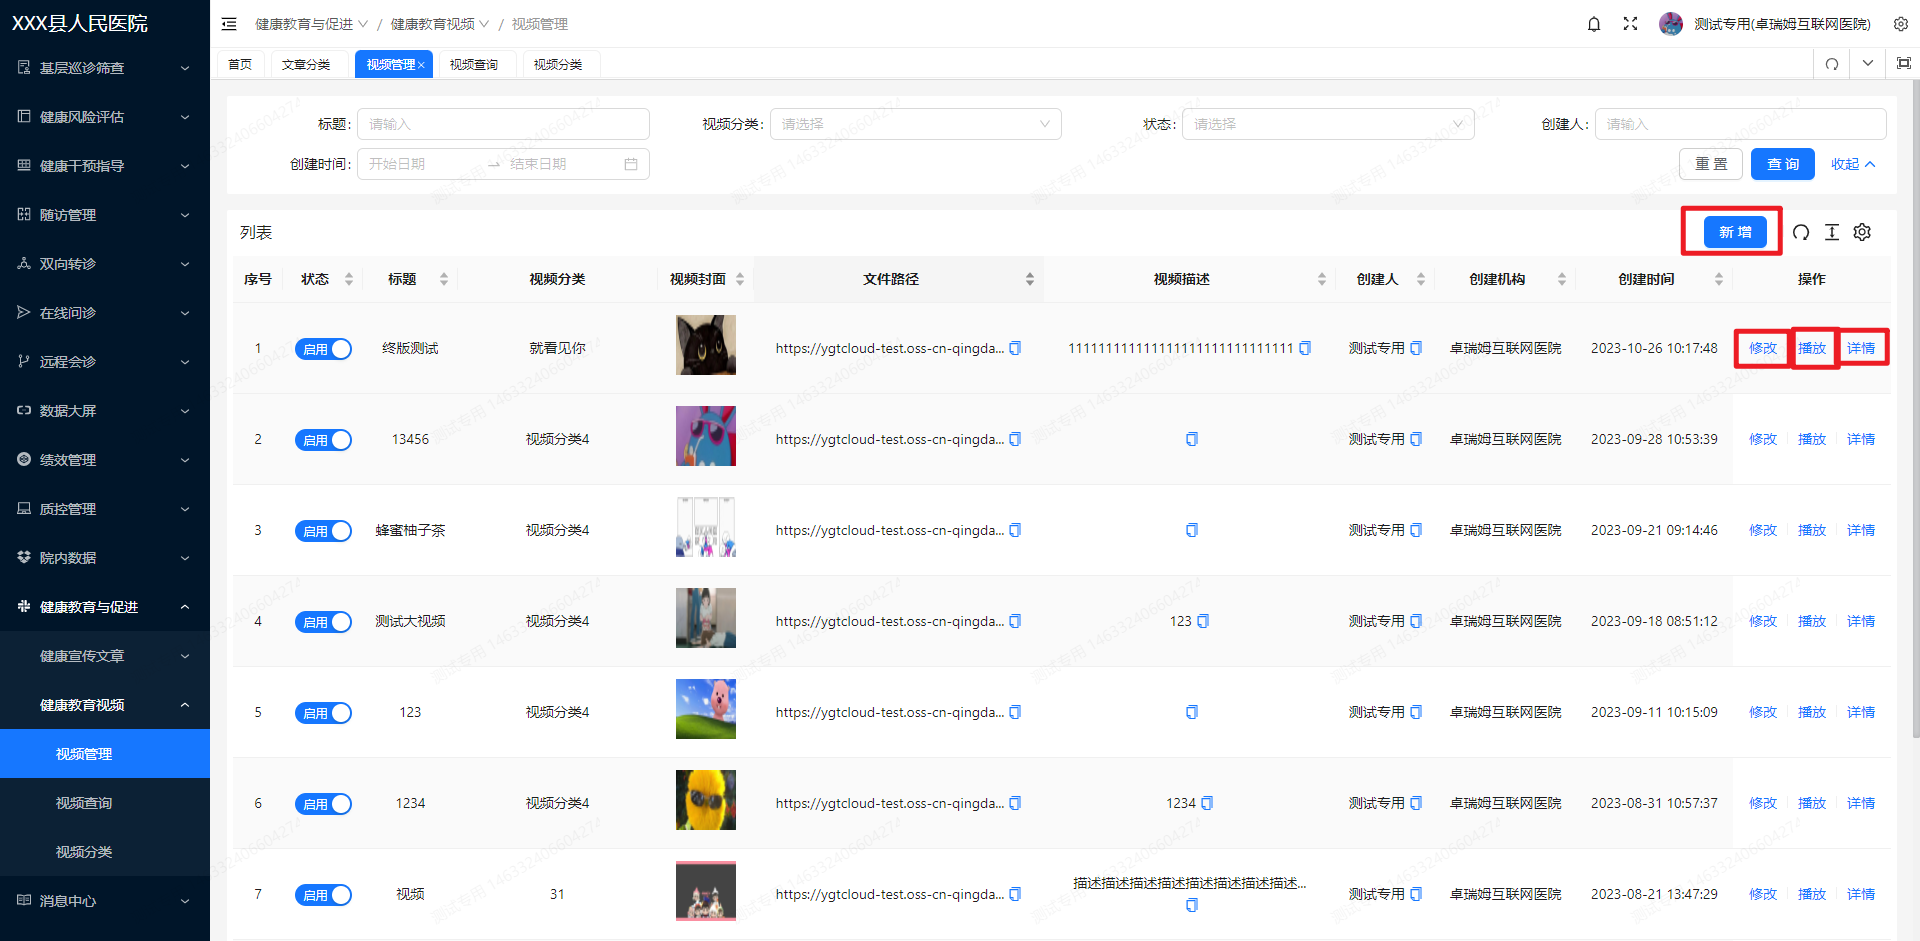The height and width of the screenshot is (941, 1920).
Task: Refresh the current tab using the reload icon
Action: point(1831,63)
